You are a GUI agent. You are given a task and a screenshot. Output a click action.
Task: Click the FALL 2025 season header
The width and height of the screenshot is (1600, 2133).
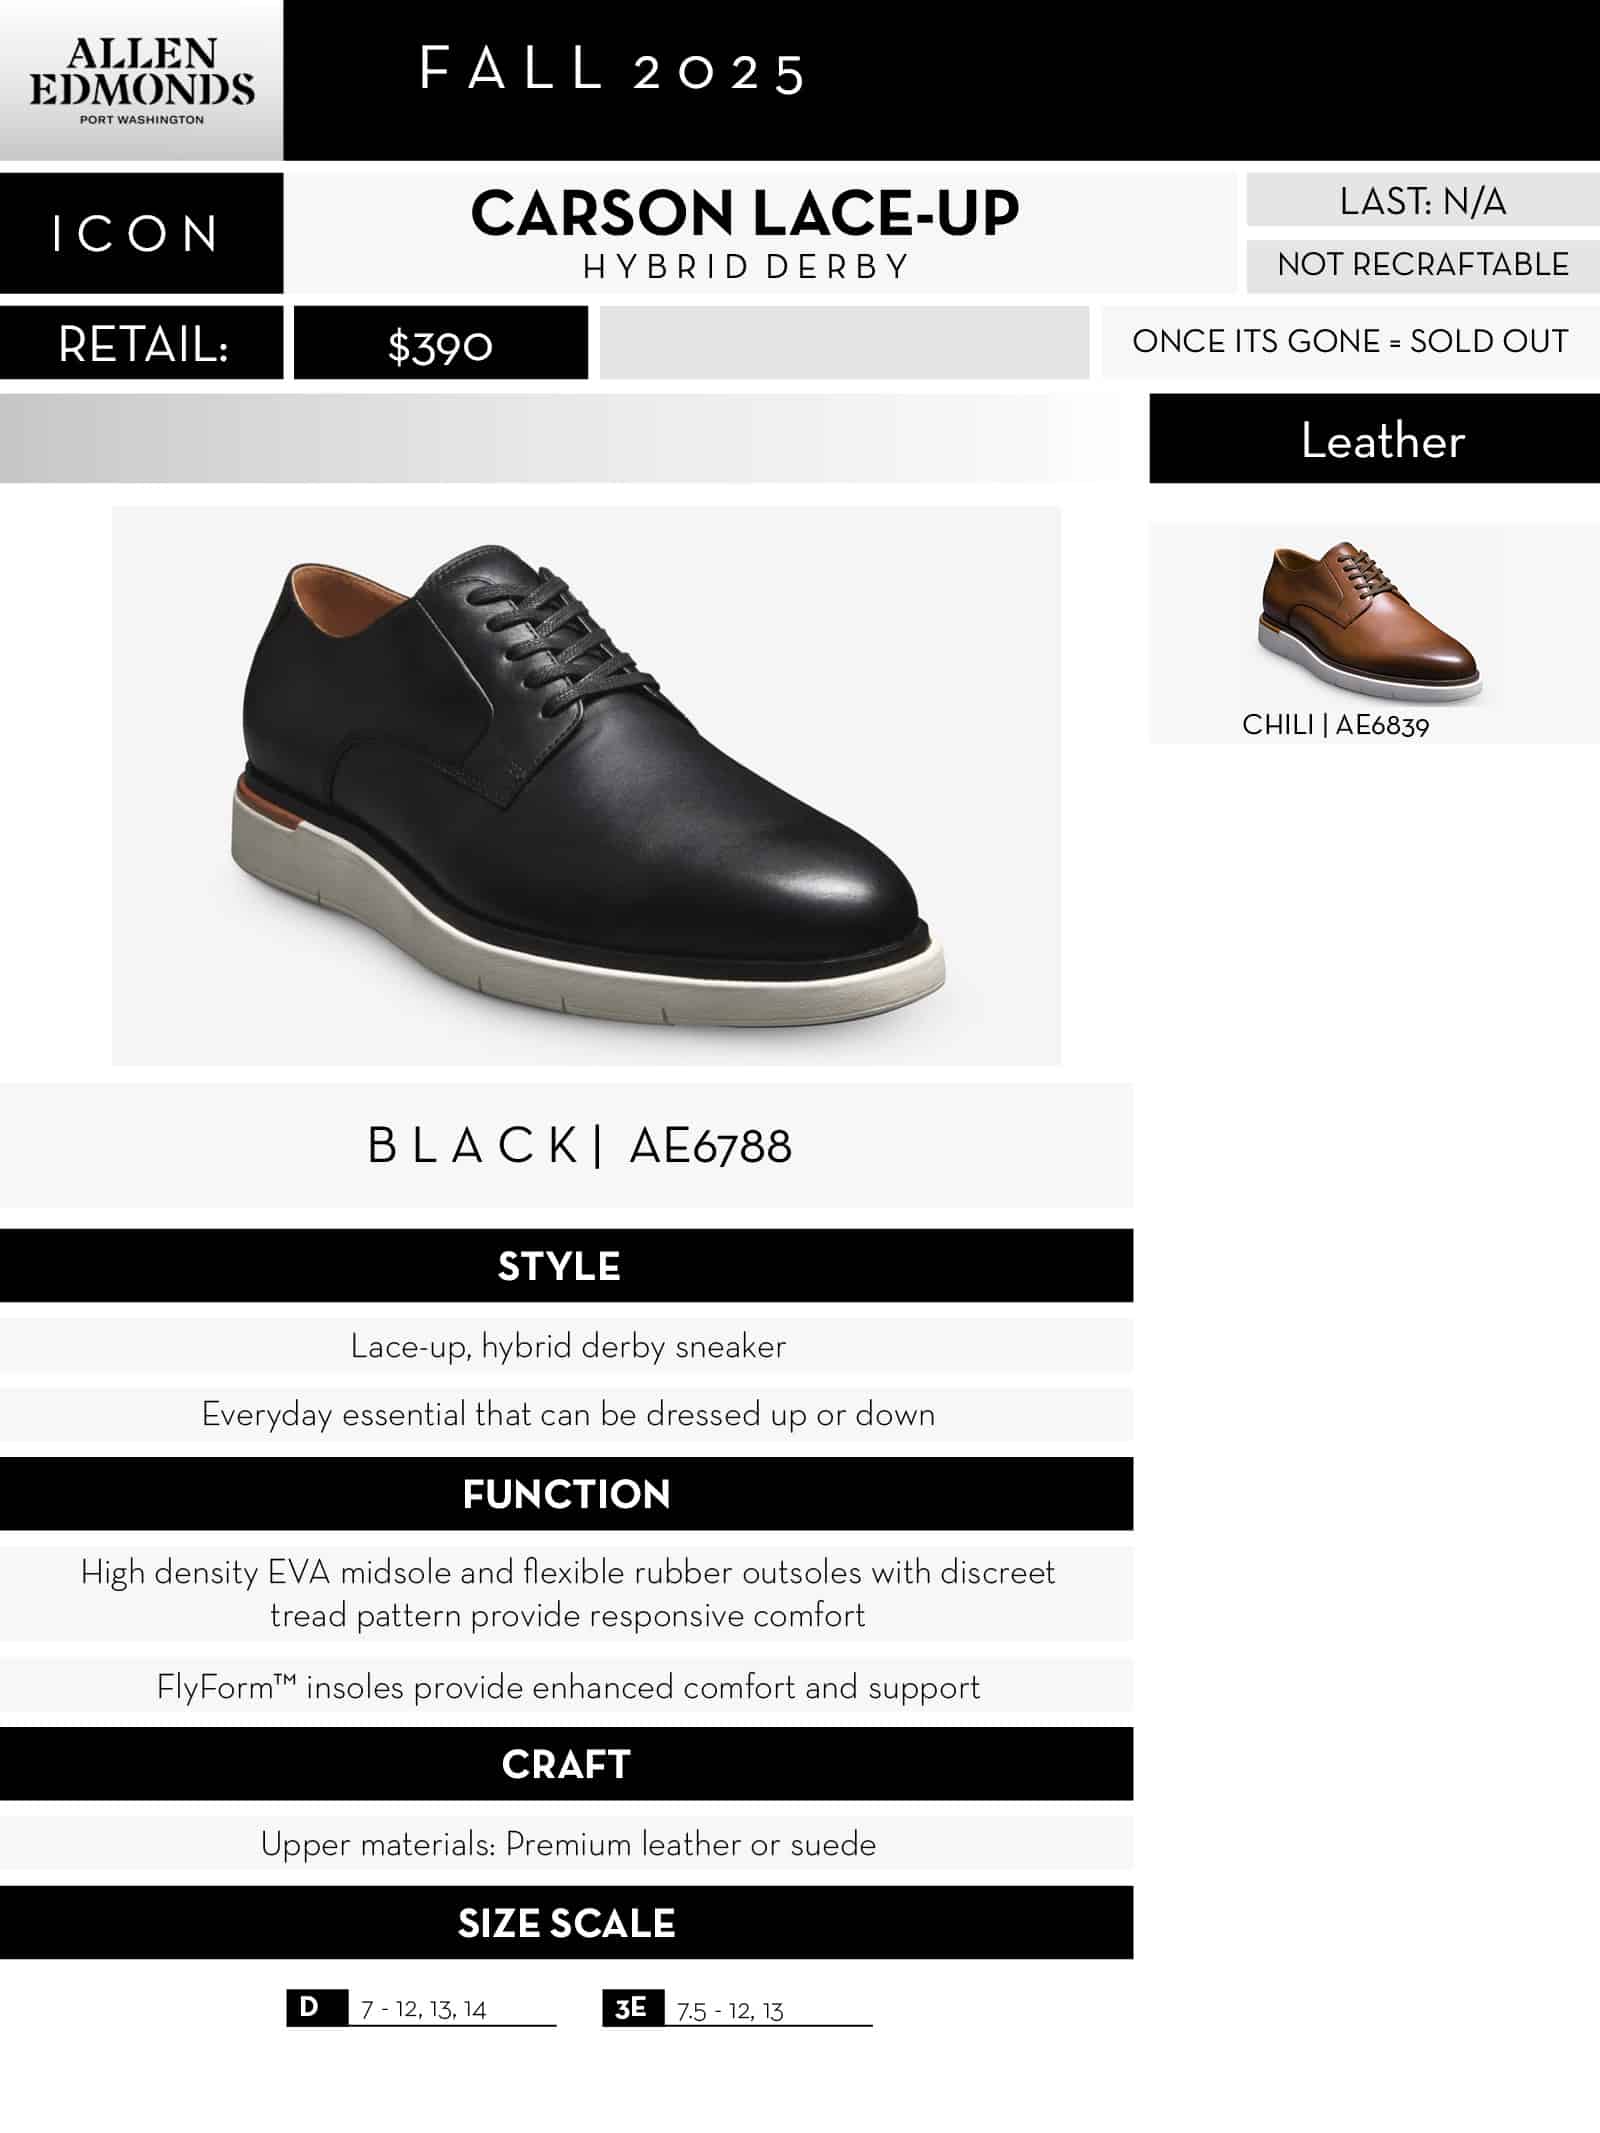click(612, 72)
